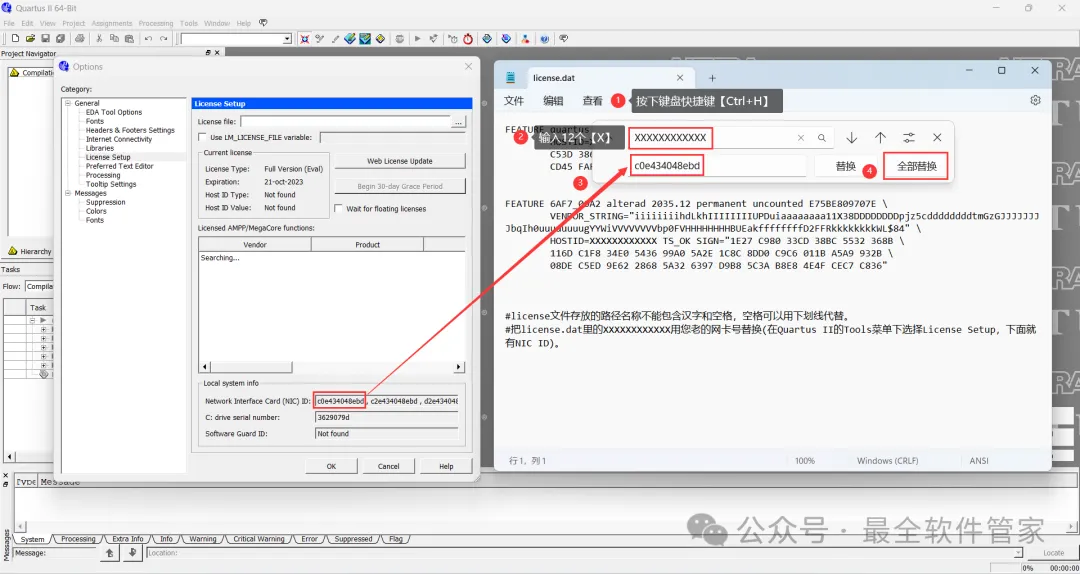The width and height of the screenshot is (1080, 574).
Task: Float the Project Navigator panel
Action: coord(209,53)
